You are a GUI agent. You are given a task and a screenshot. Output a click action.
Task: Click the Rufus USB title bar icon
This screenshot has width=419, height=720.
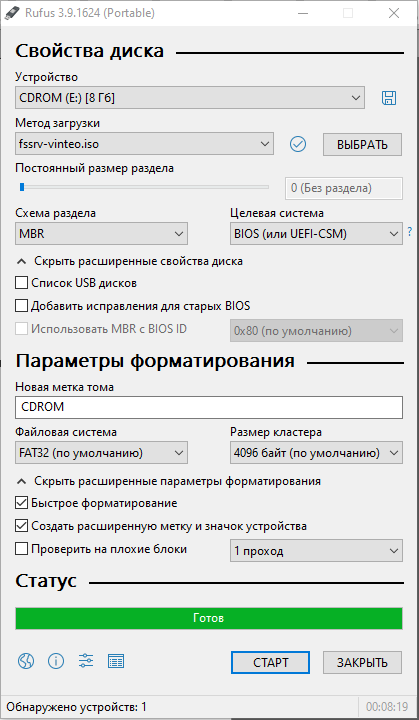10,13
